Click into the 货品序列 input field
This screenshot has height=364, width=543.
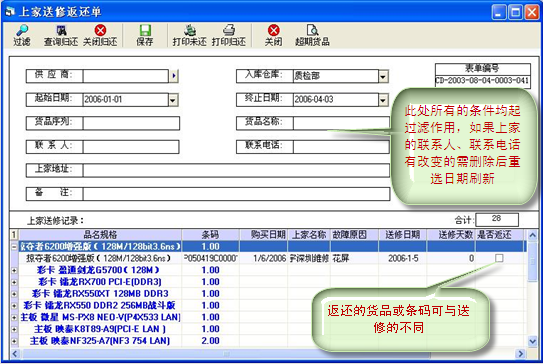[131, 123]
